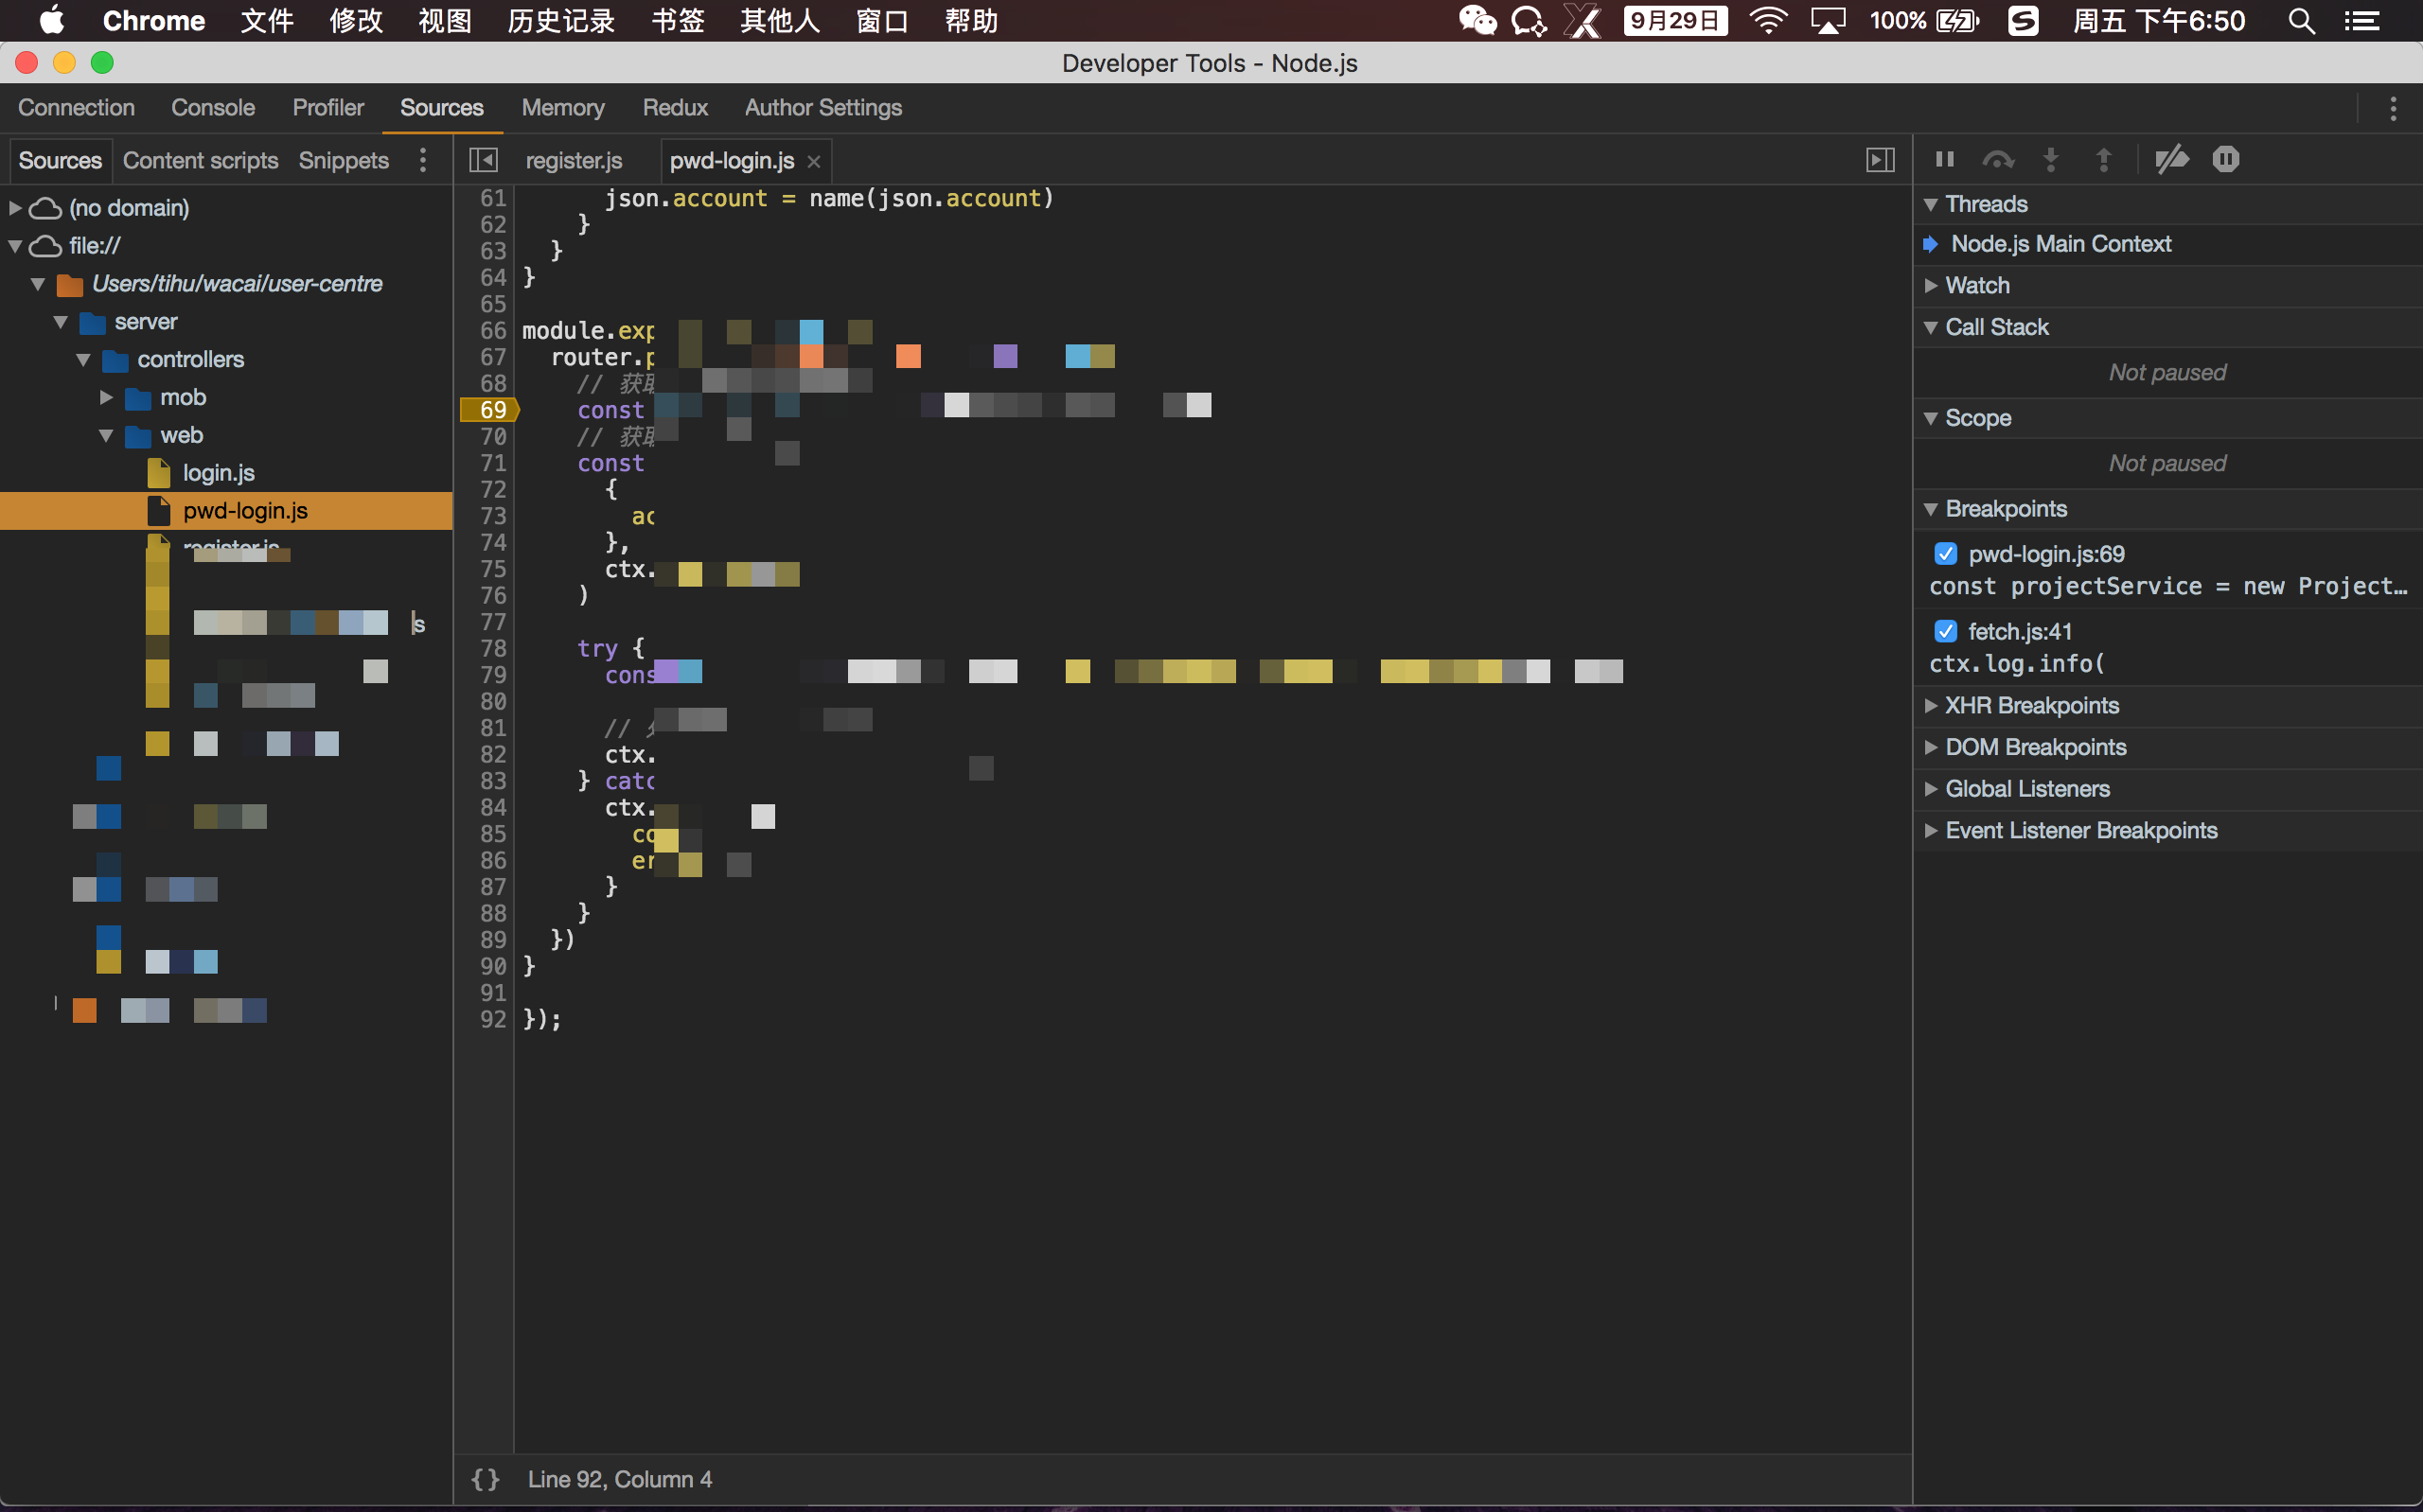Open the Wi-Fi menu bar icon
This screenshot has width=2423, height=1512.
1768,21
